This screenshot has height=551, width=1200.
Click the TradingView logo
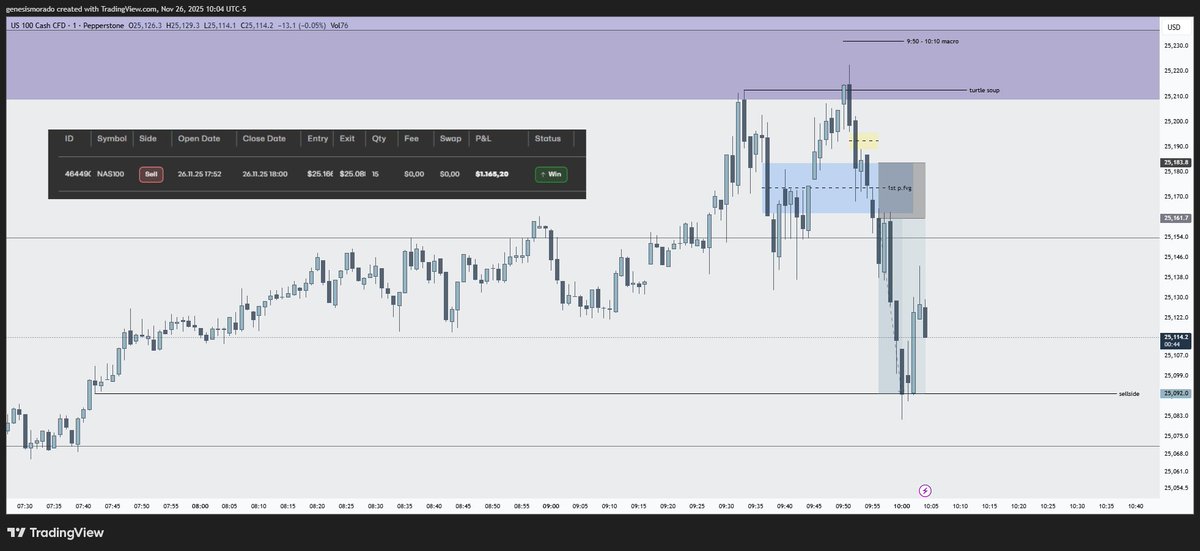(x=55, y=532)
